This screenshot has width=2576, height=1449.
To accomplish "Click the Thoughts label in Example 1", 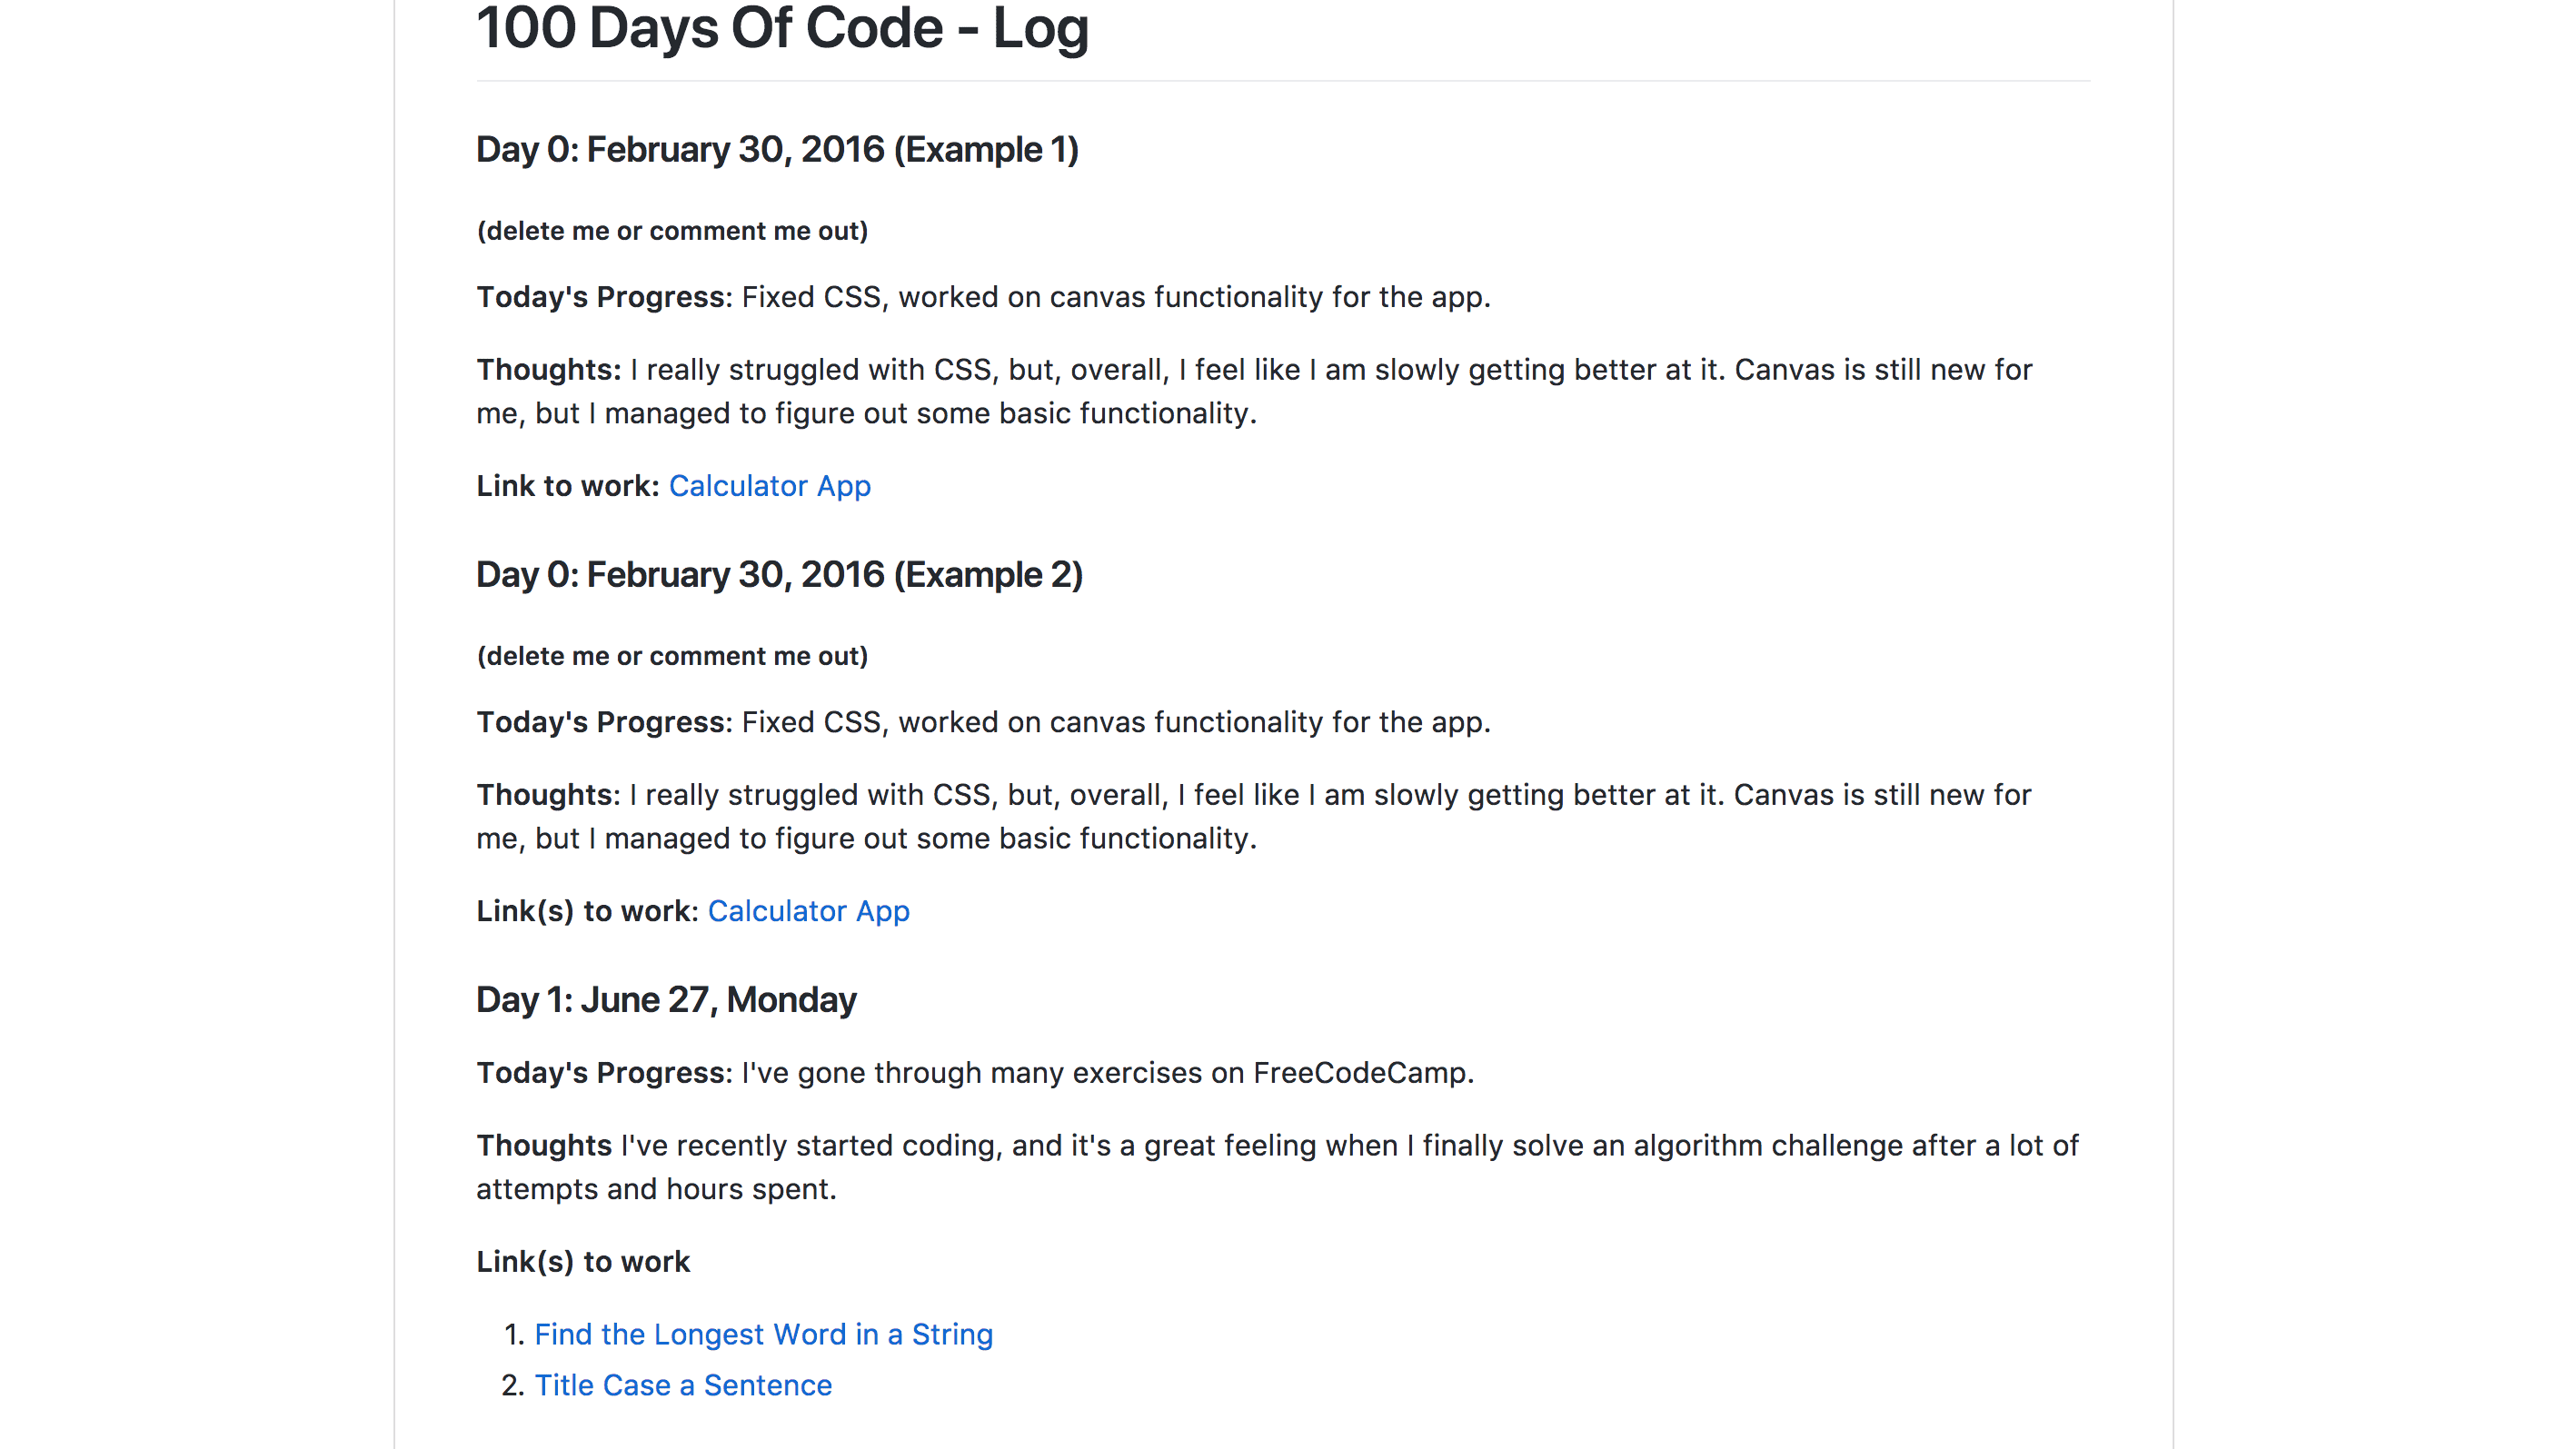I will point(548,370).
